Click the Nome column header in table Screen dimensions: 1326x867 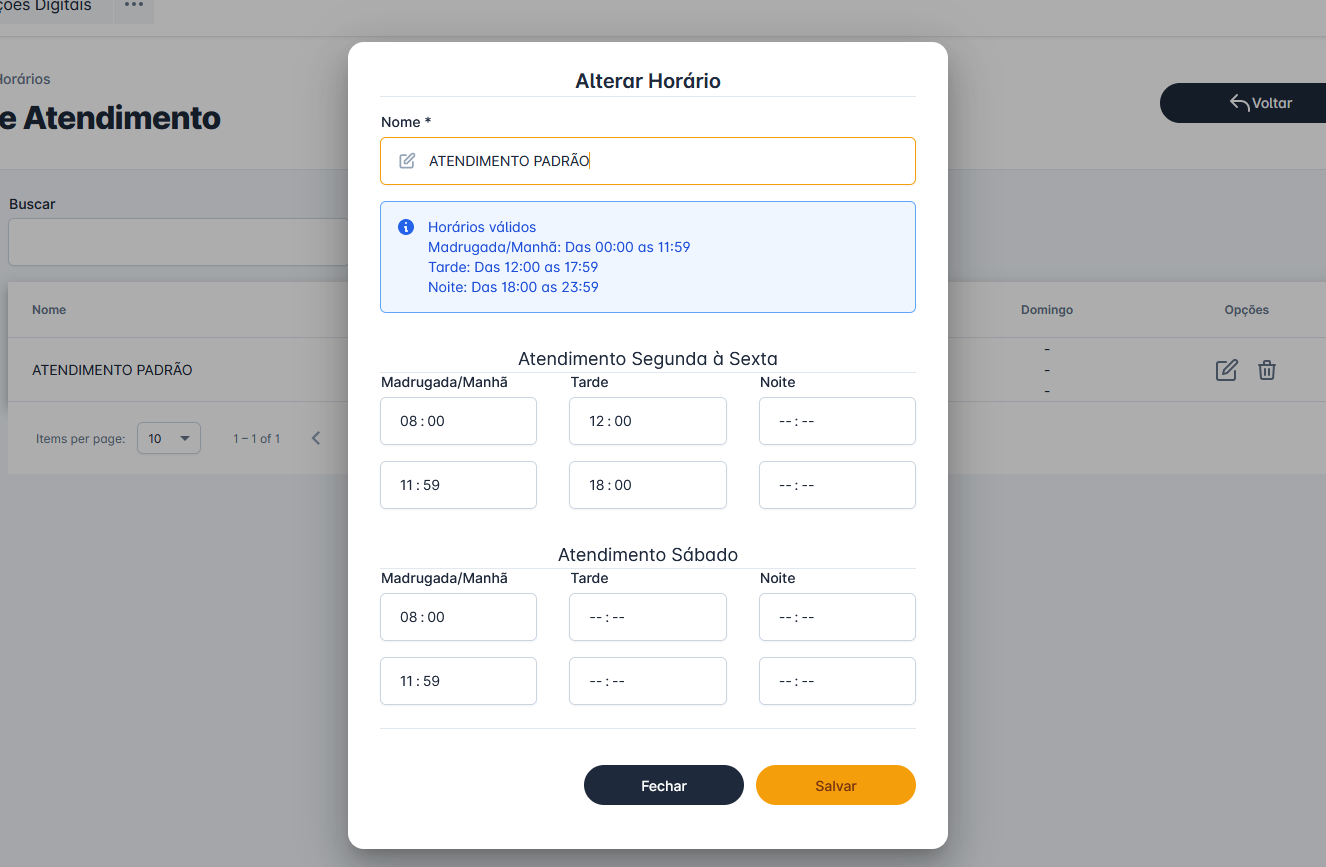(49, 310)
